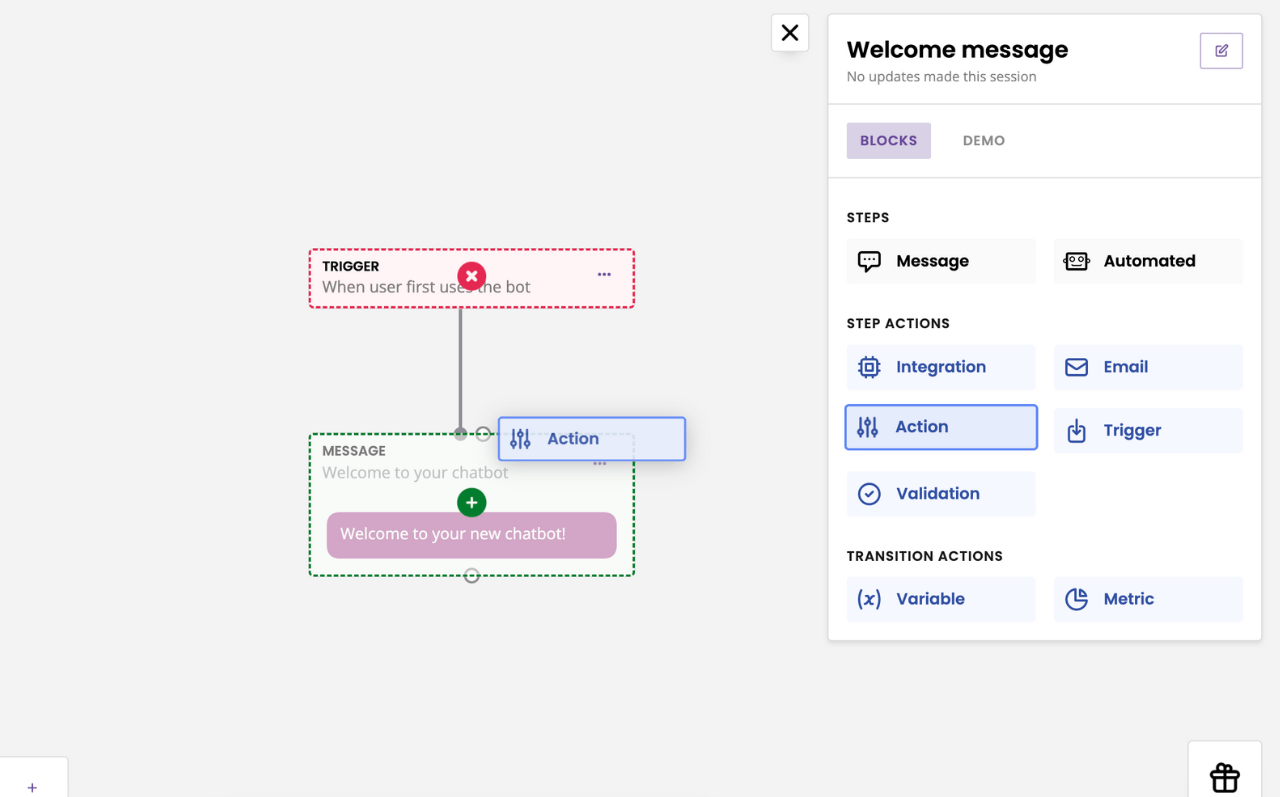
Task: Choose the Integration step action
Action: (x=941, y=367)
